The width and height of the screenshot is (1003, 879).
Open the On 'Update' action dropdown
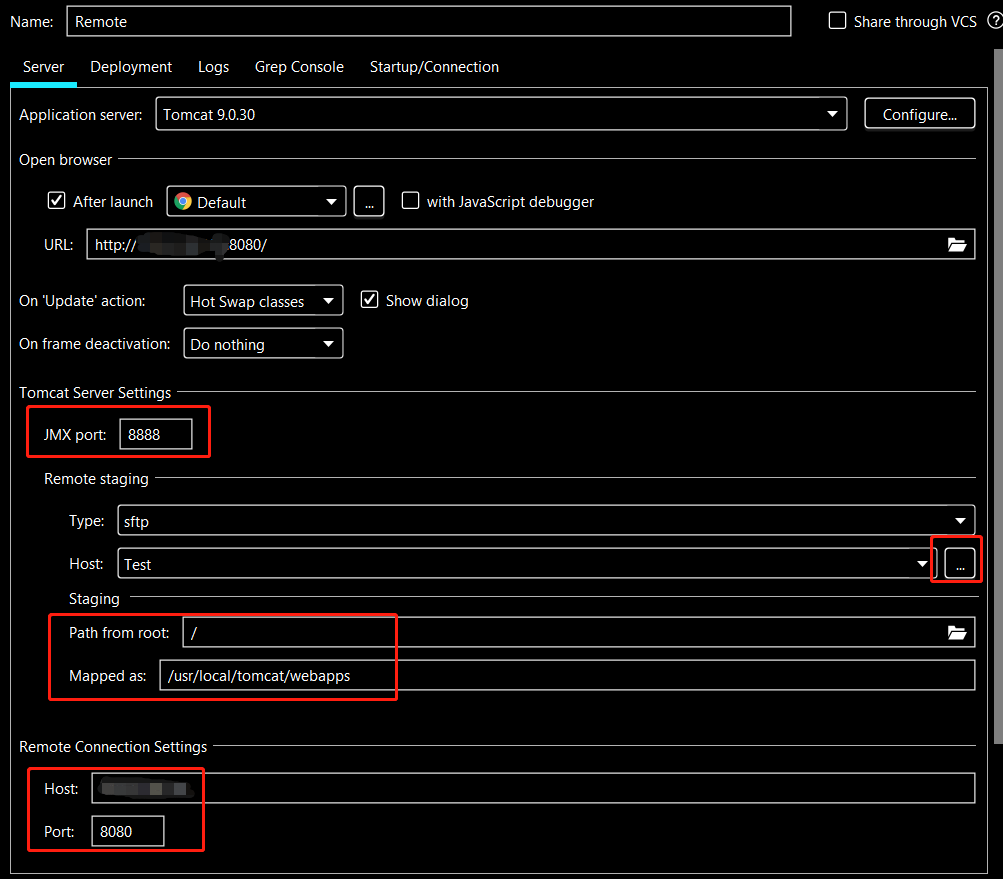pyautogui.click(x=263, y=301)
